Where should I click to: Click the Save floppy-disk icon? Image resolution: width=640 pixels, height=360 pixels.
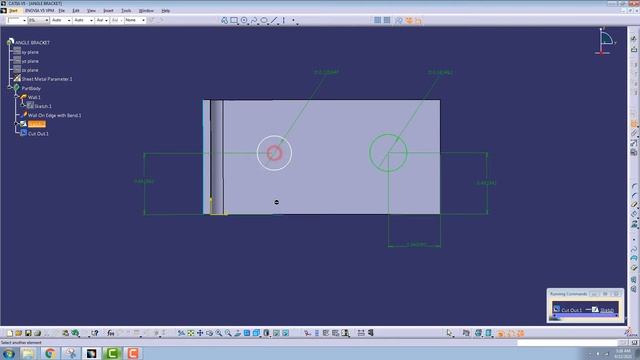(28, 333)
